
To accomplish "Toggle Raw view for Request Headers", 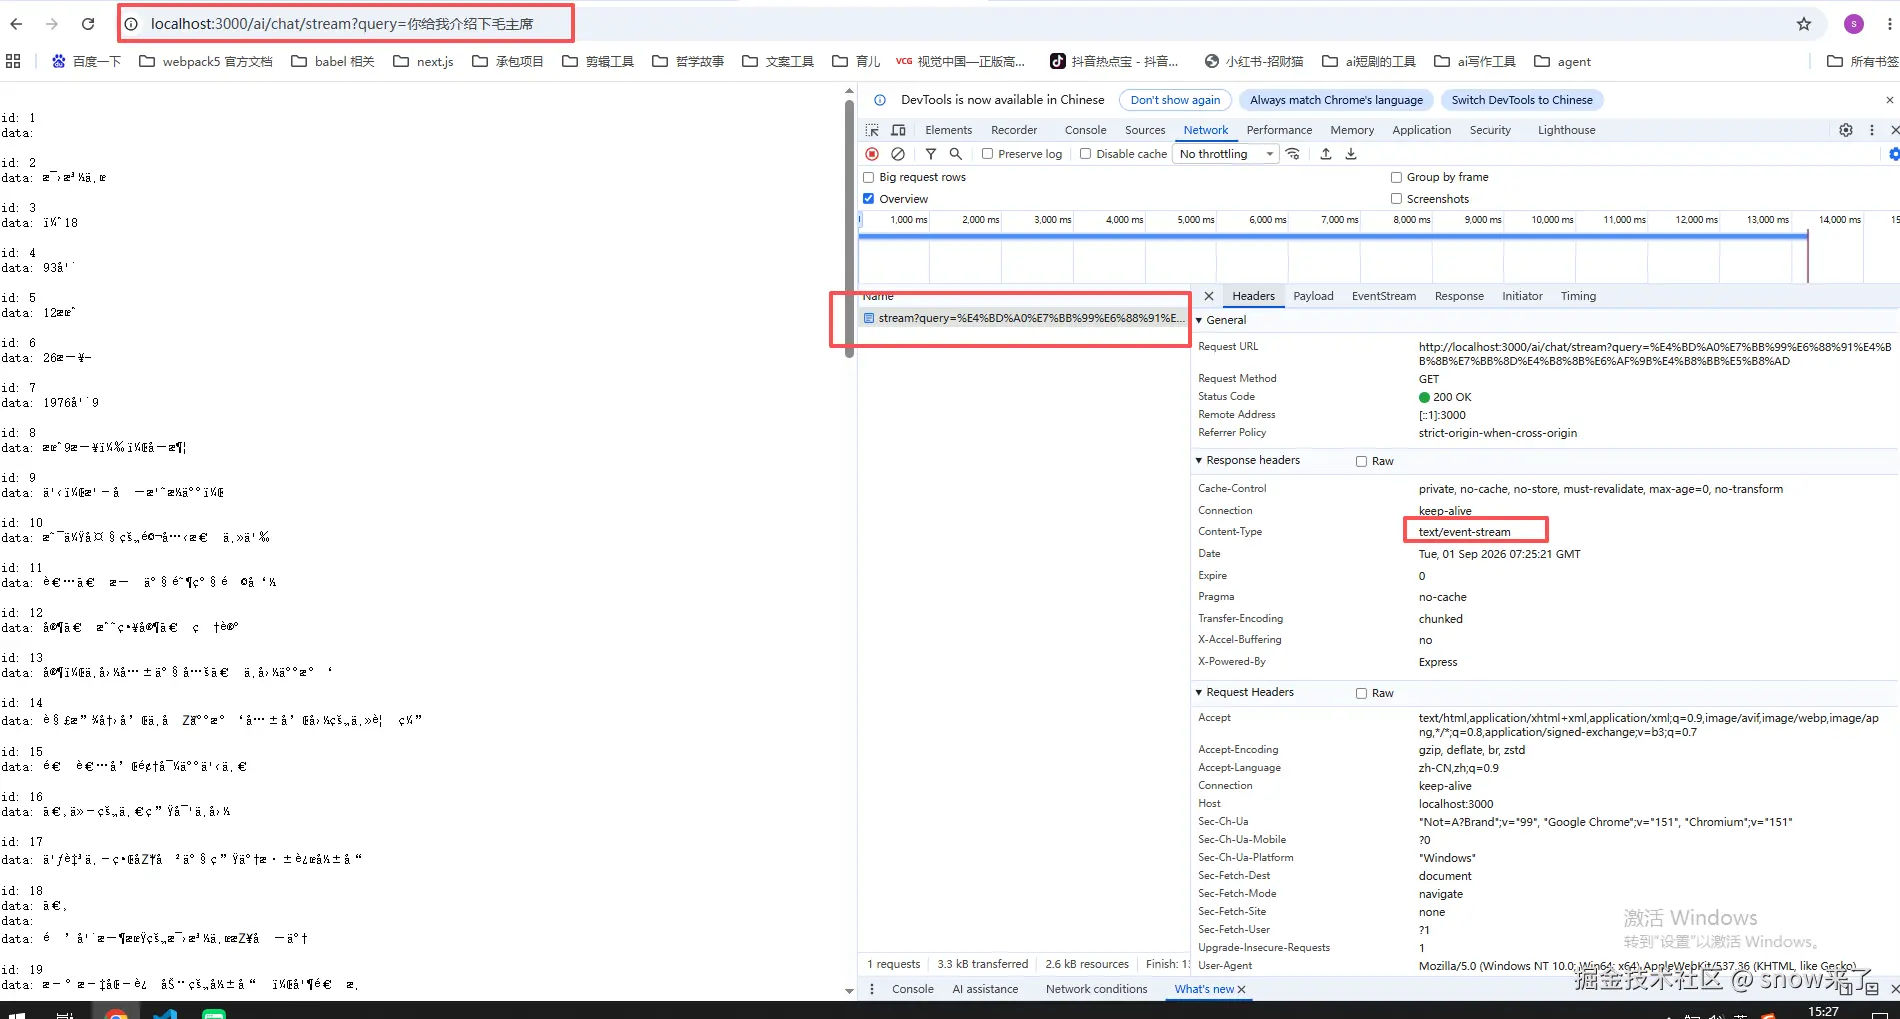I will coord(1361,693).
